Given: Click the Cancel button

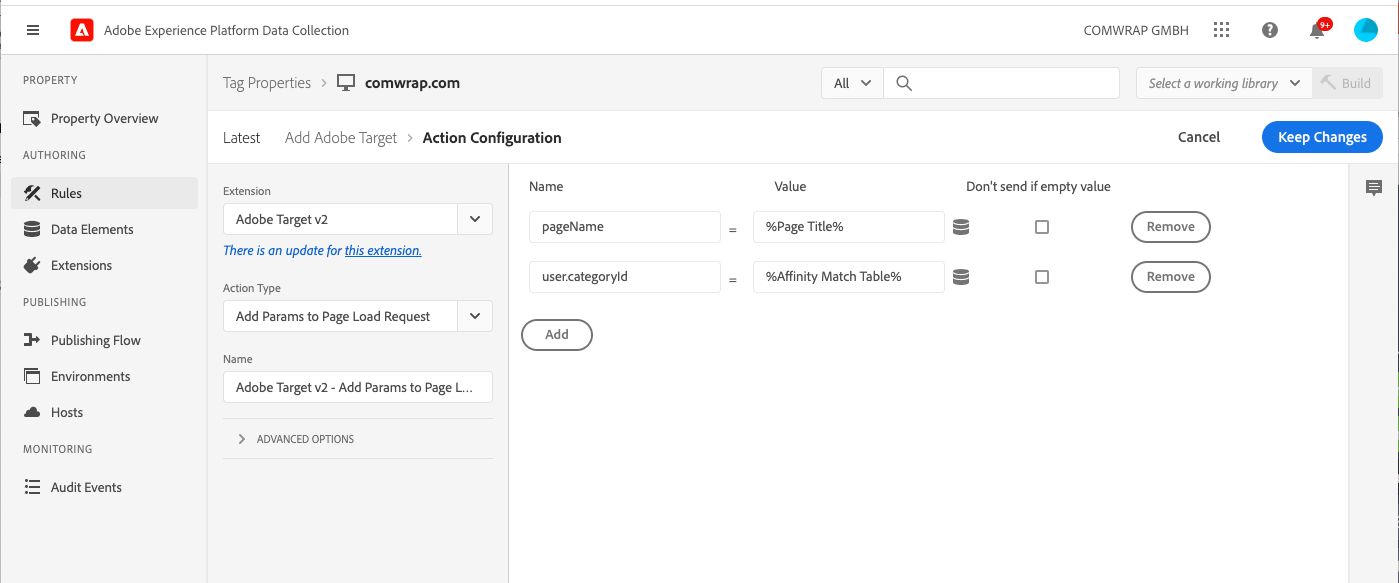Looking at the screenshot, I should tap(1199, 137).
